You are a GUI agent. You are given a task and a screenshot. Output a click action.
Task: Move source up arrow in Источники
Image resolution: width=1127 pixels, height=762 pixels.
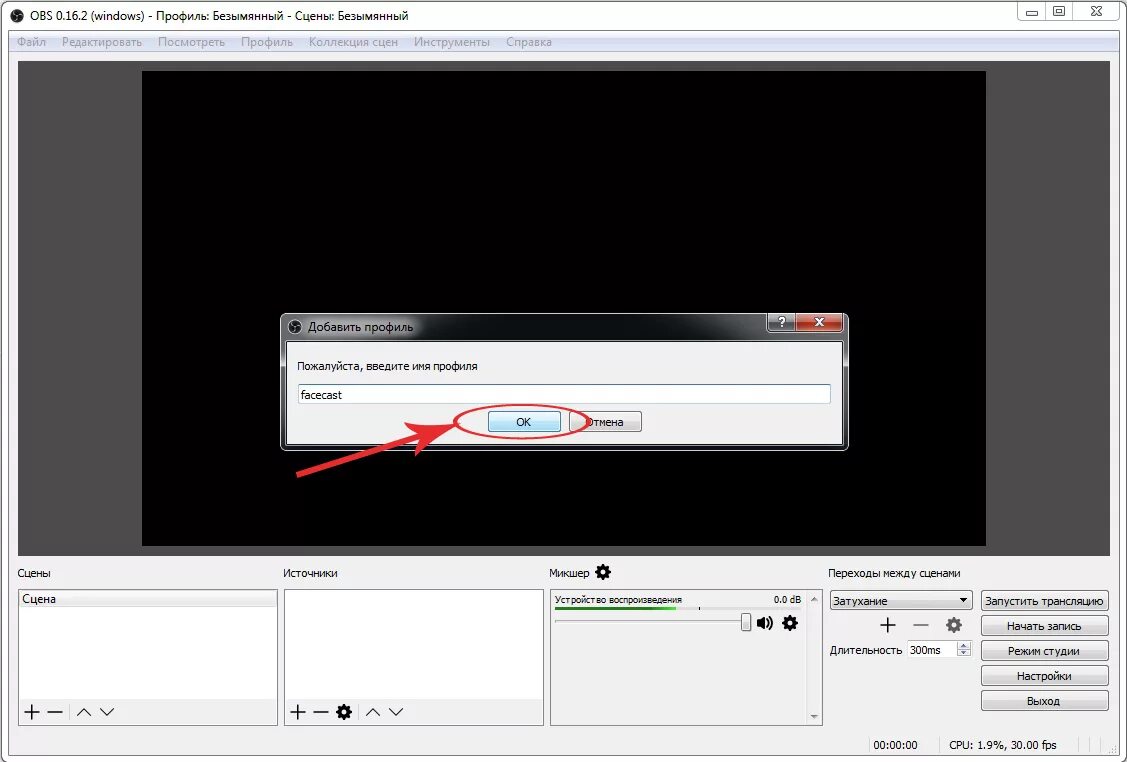pyautogui.click(x=372, y=712)
